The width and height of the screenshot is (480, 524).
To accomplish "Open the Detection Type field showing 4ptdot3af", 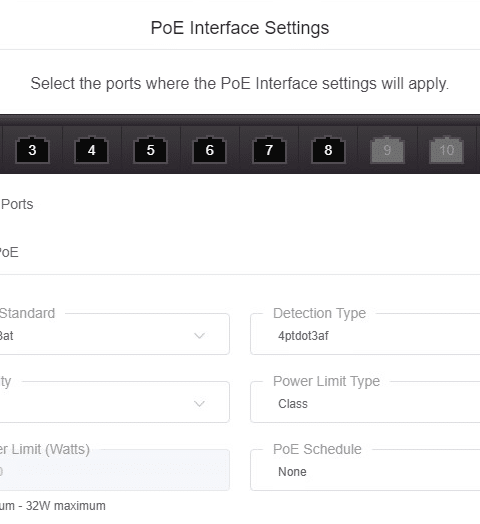I will (365, 334).
